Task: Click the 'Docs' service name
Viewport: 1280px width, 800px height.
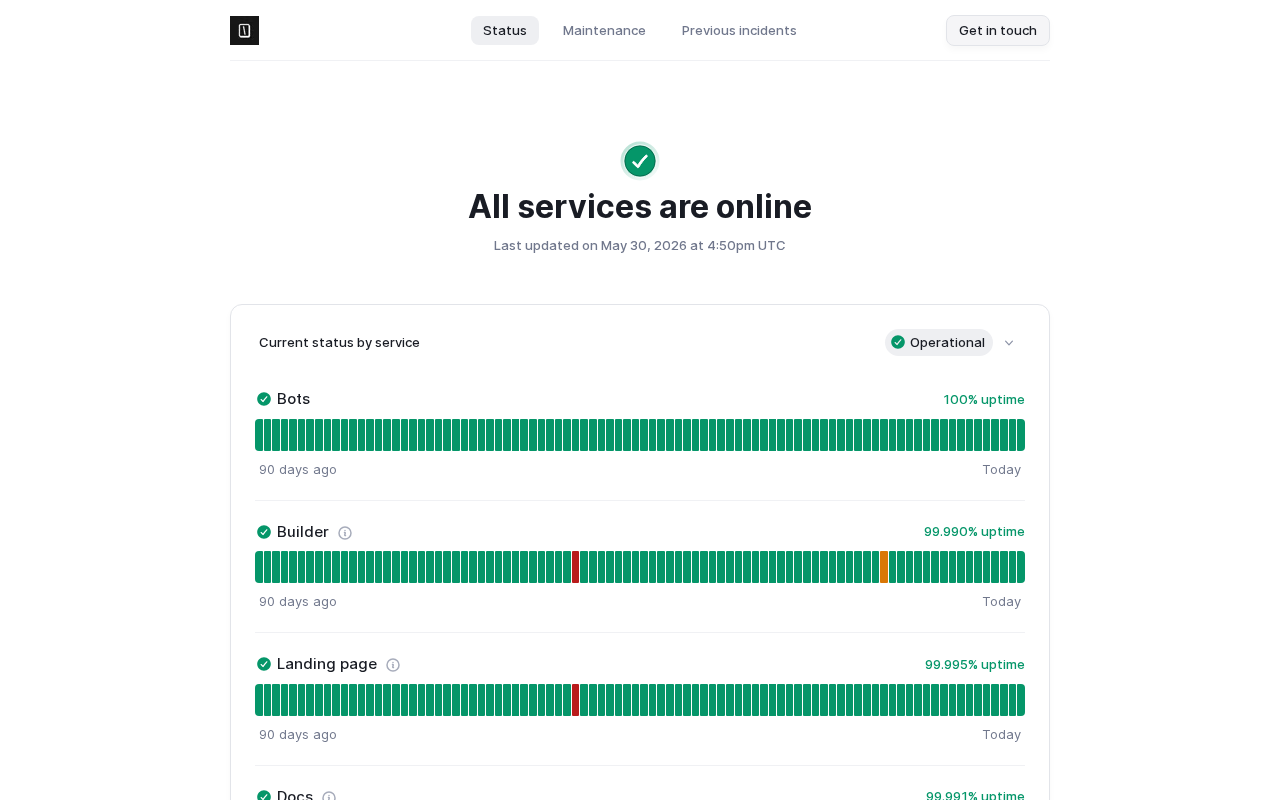Action: coord(295,795)
